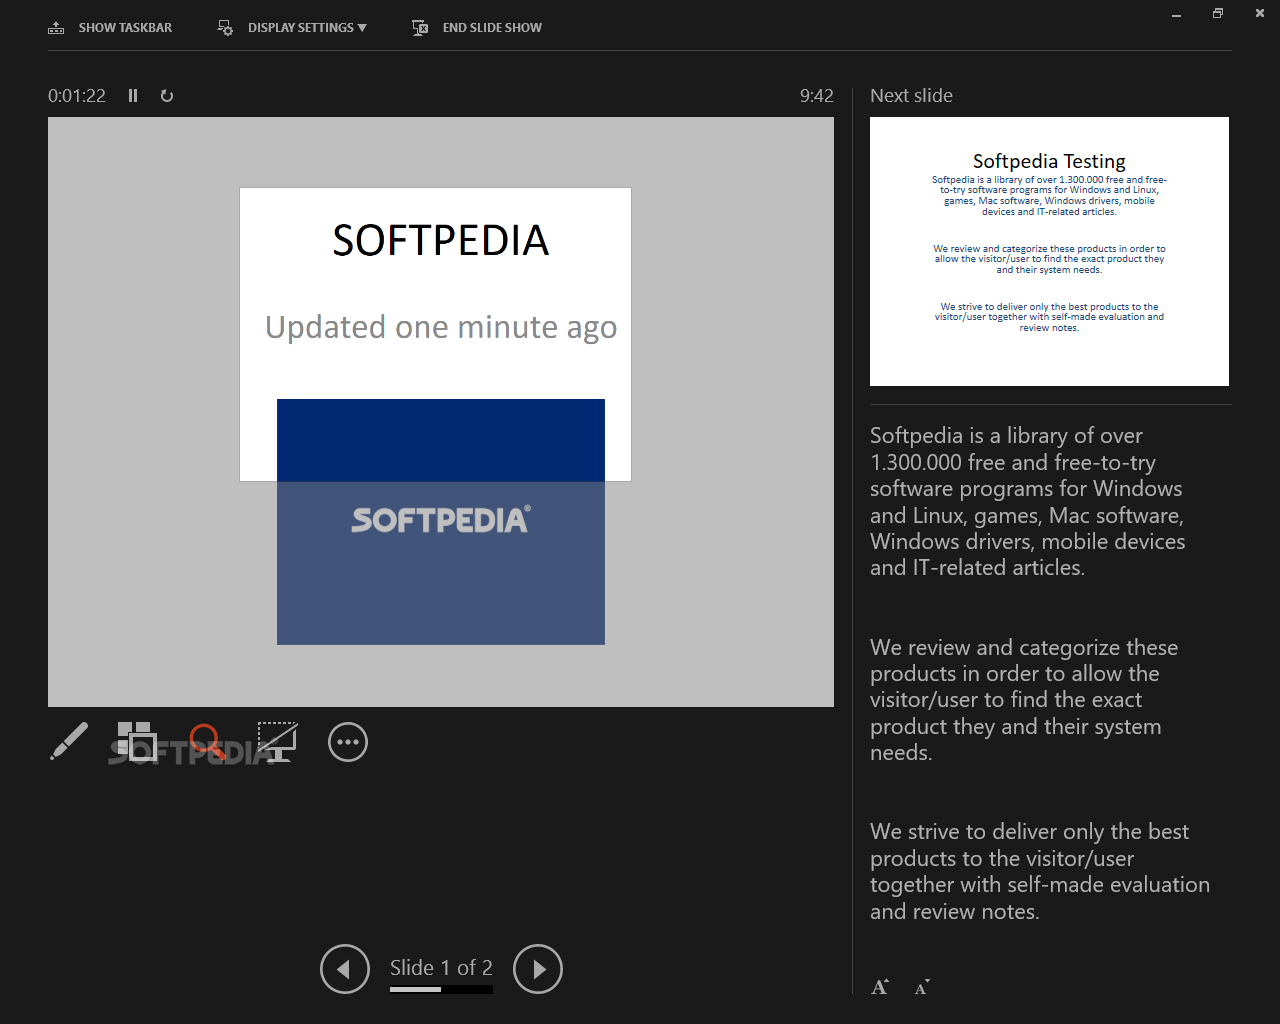The height and width of the screenshot is (1024, 1280).
Task: Click notes paragraph starting 'Softpedia is a library'
Action: click(x=1027, y=502)
